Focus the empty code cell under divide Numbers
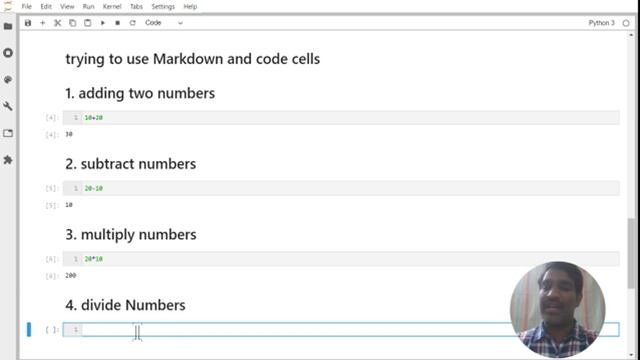Viewport: 640px width, 360px height. [341, 329]
